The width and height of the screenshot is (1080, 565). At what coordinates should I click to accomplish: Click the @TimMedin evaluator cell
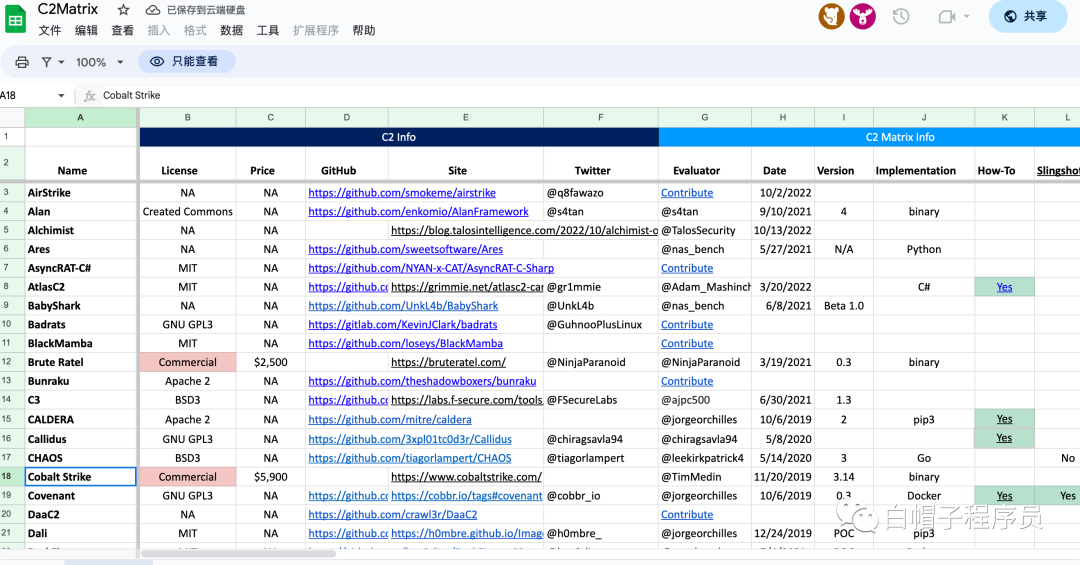tap(705, 477)
